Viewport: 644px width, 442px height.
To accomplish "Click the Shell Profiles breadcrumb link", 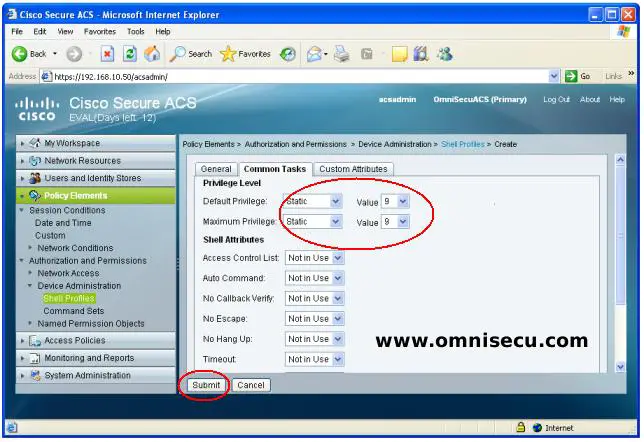I will [x=463, y=144].
